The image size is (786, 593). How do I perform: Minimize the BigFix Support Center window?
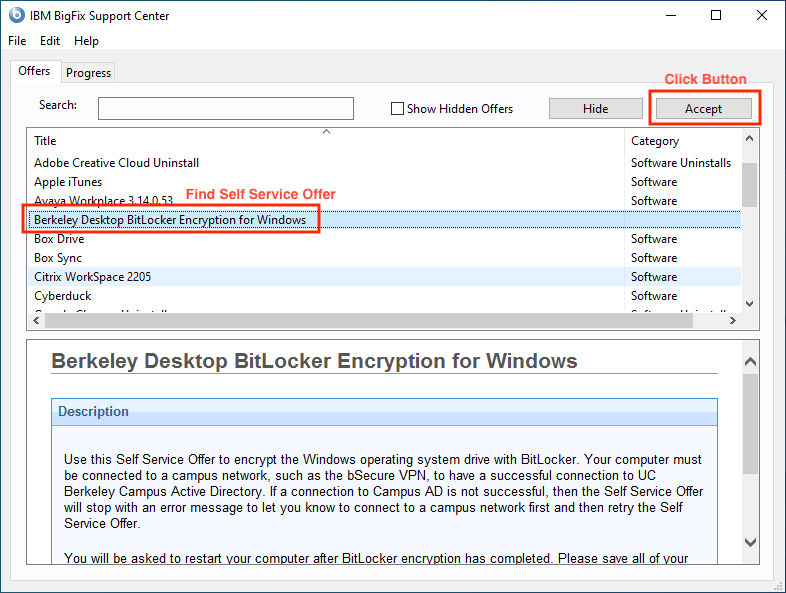tap(671, 16)
